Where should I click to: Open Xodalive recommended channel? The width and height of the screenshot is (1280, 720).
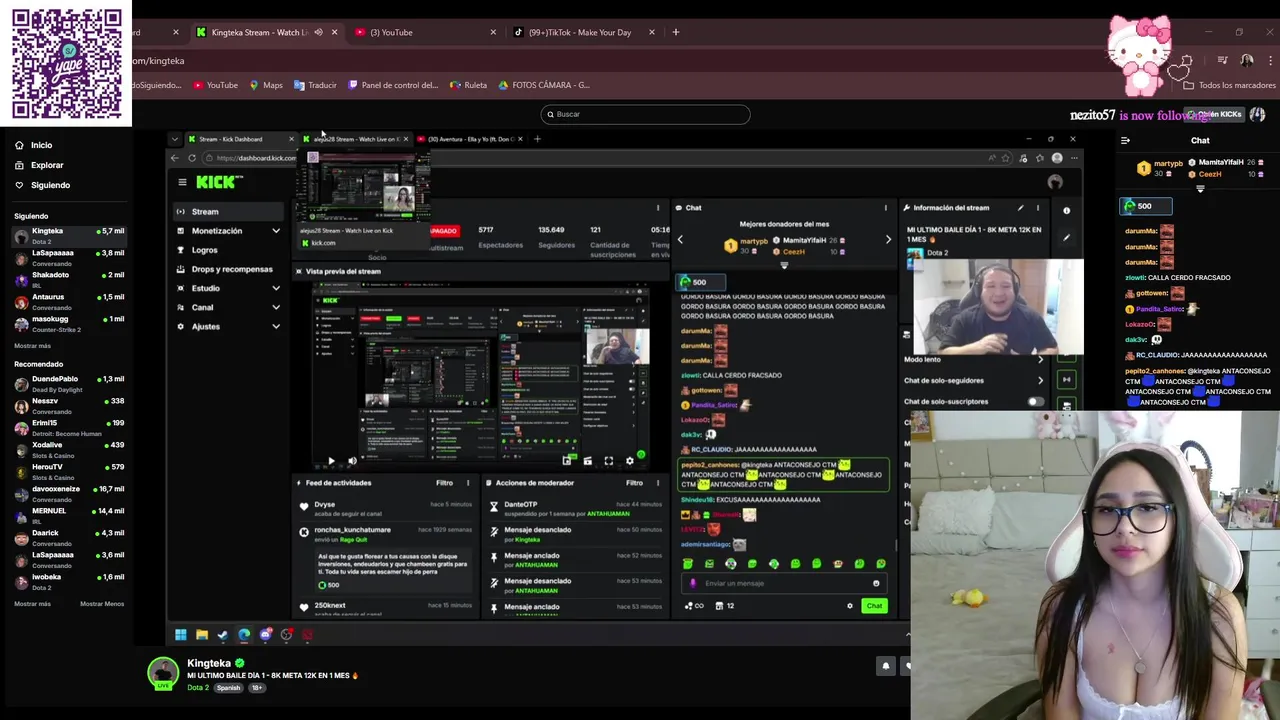pos(68,450)
